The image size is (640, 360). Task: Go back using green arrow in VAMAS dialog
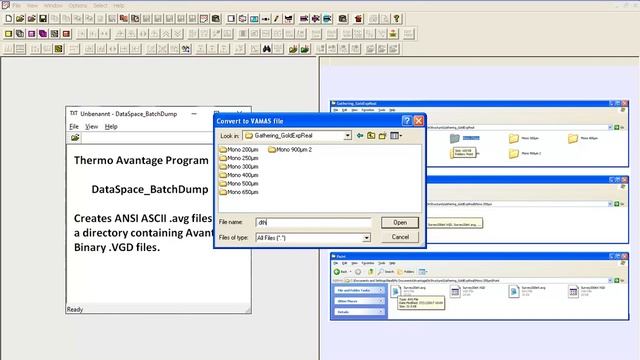point(360,136)
